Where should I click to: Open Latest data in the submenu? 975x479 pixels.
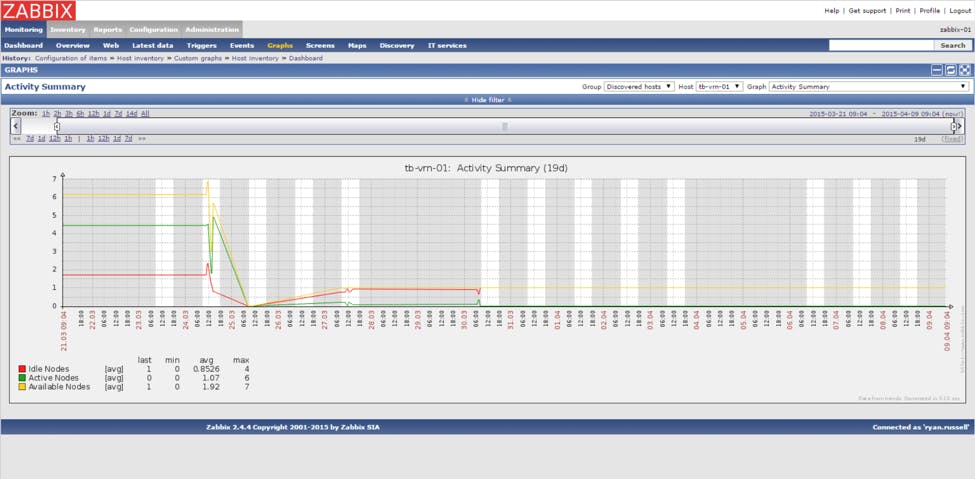point(152,45)
